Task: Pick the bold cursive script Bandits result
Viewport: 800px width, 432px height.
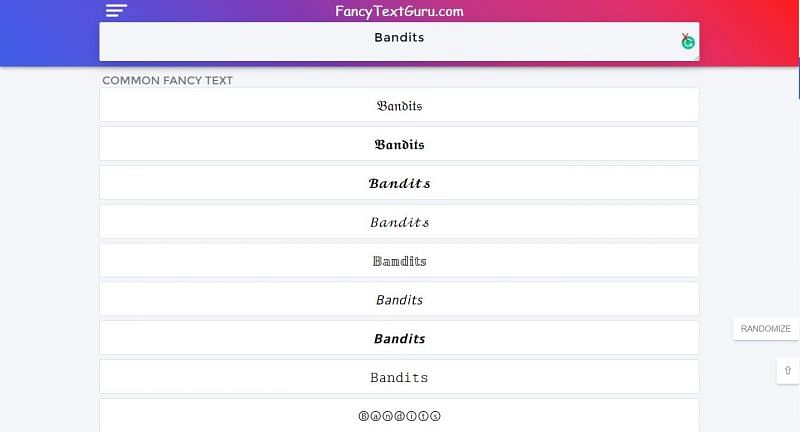Action: click(x=399, y=183)
